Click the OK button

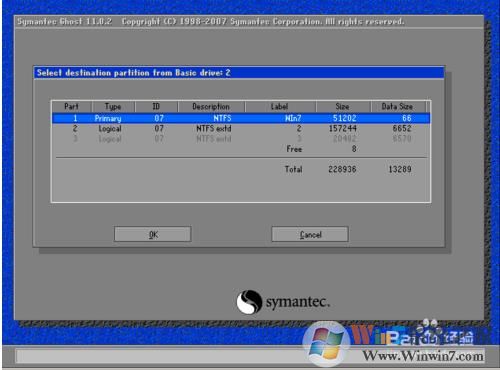153,234
